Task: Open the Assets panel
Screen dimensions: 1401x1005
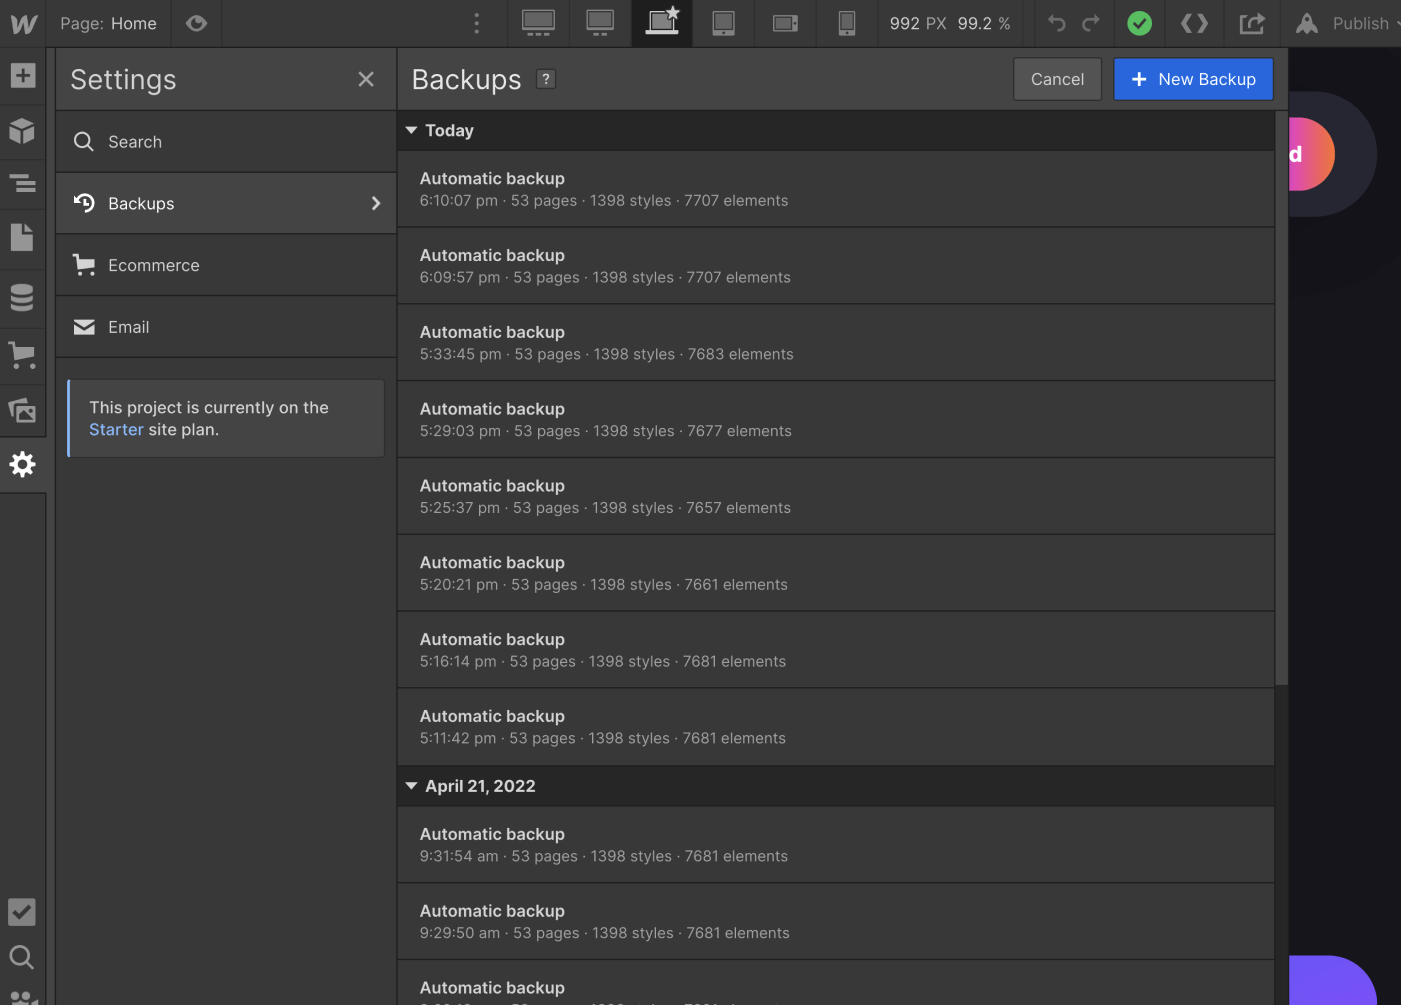Action: (23, 412)
